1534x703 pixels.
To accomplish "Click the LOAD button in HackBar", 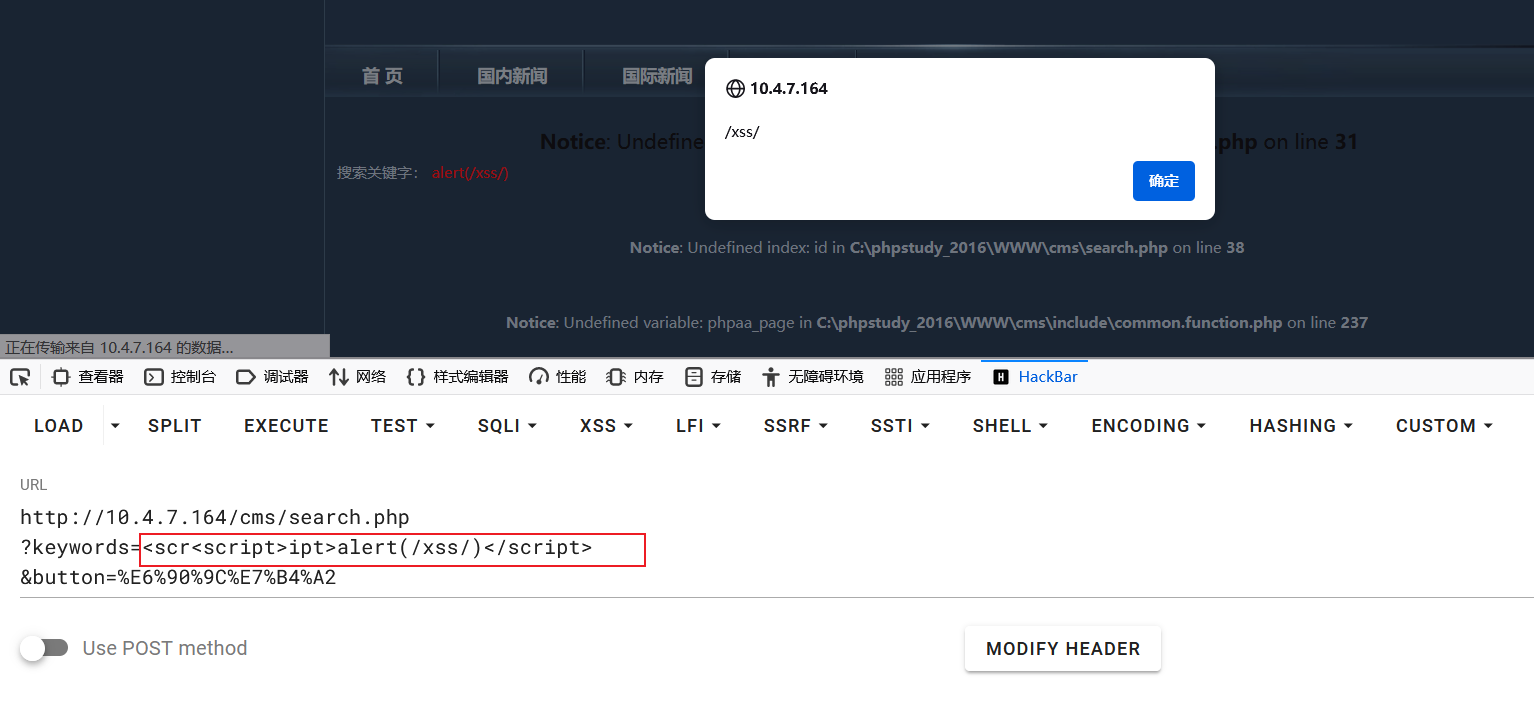I will (x=59, y=425).
